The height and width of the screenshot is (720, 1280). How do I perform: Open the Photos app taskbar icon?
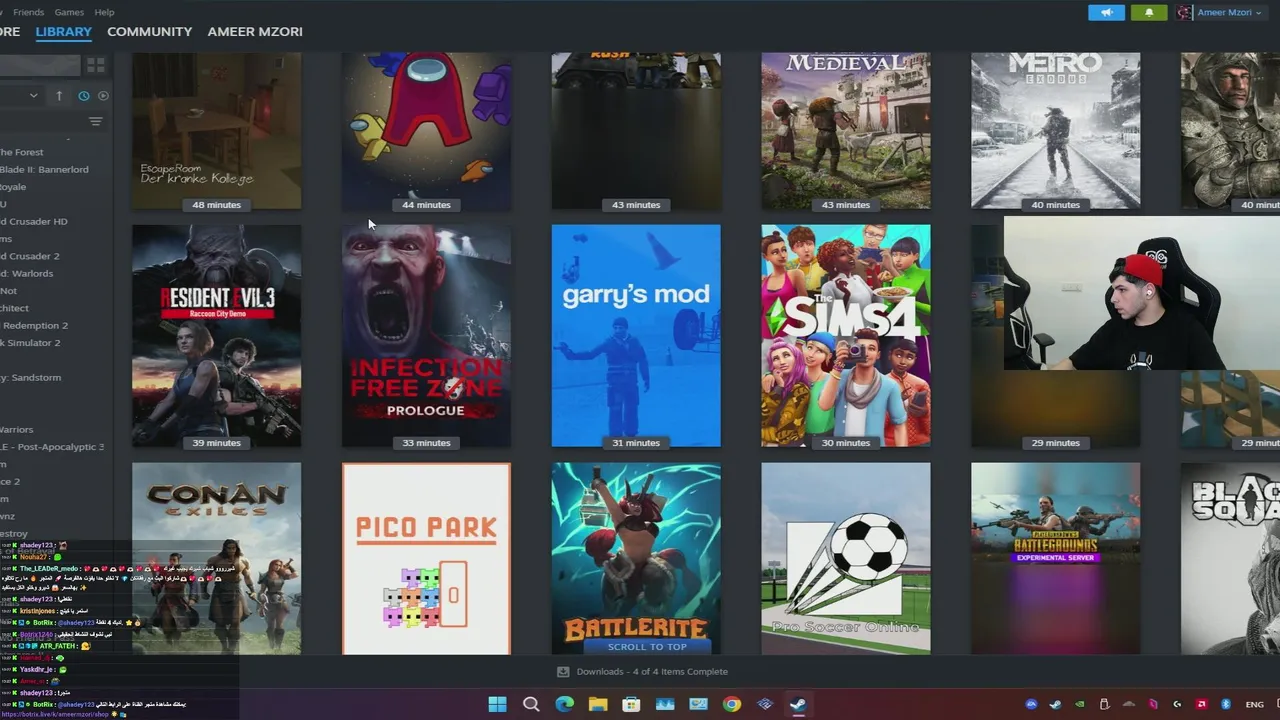point(665,704)
